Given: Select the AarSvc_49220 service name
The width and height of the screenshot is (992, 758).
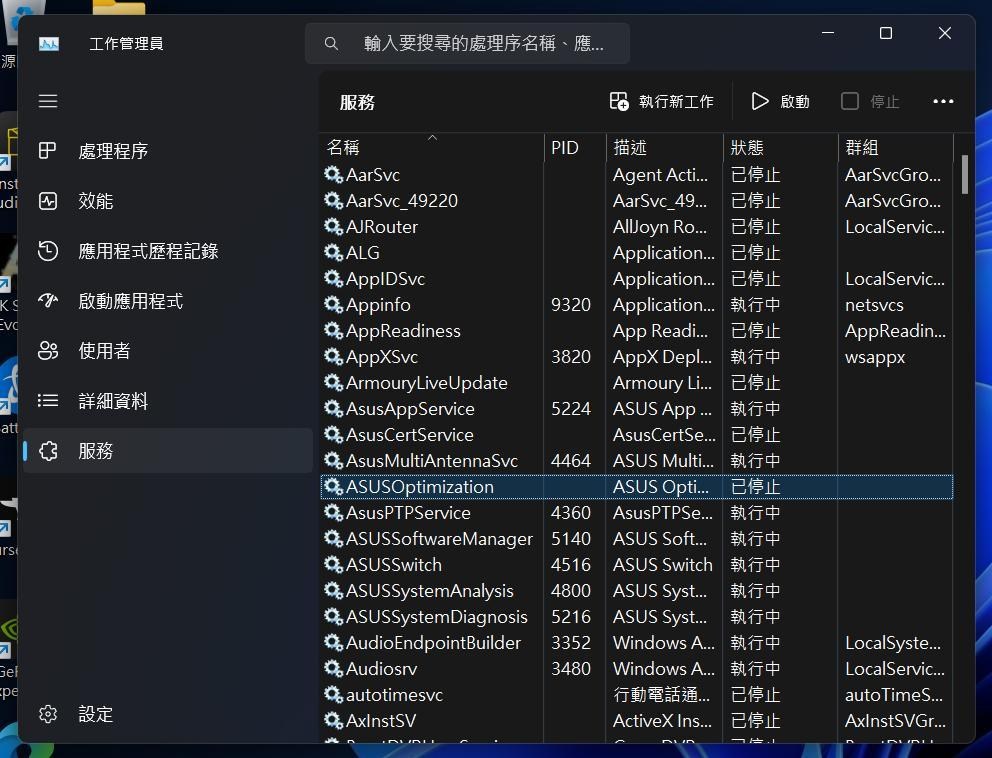Looking at the screenshot, I should coord(402,201).
